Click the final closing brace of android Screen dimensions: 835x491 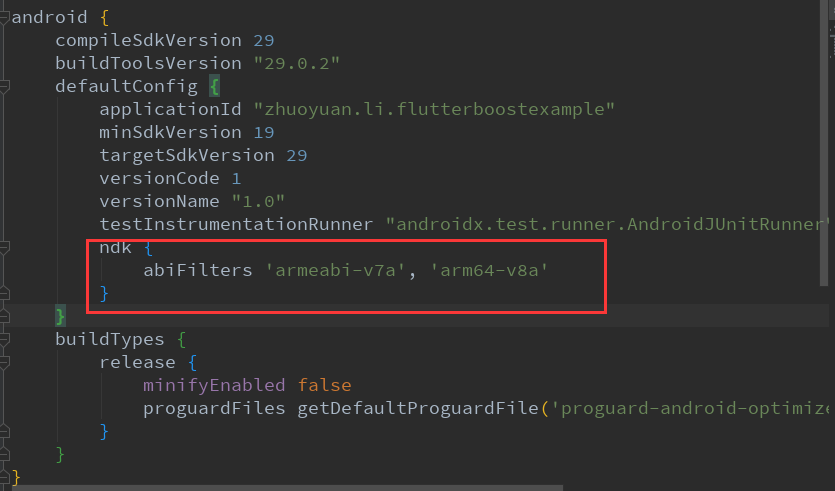point(16,477)
